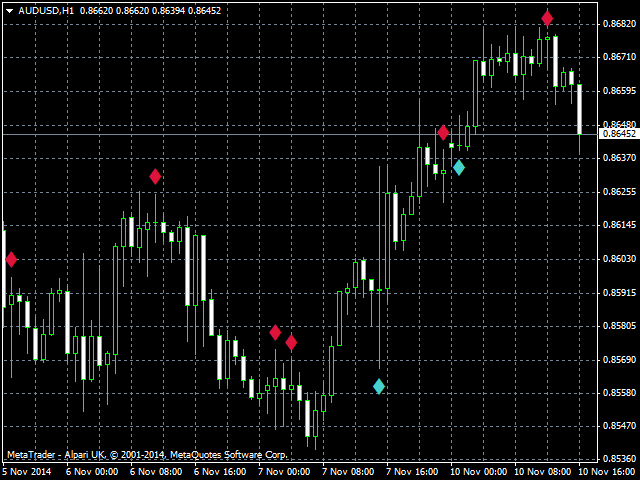Click the 0.86820 price scale label
Screen dimensions: 640x480
point(619,24)
